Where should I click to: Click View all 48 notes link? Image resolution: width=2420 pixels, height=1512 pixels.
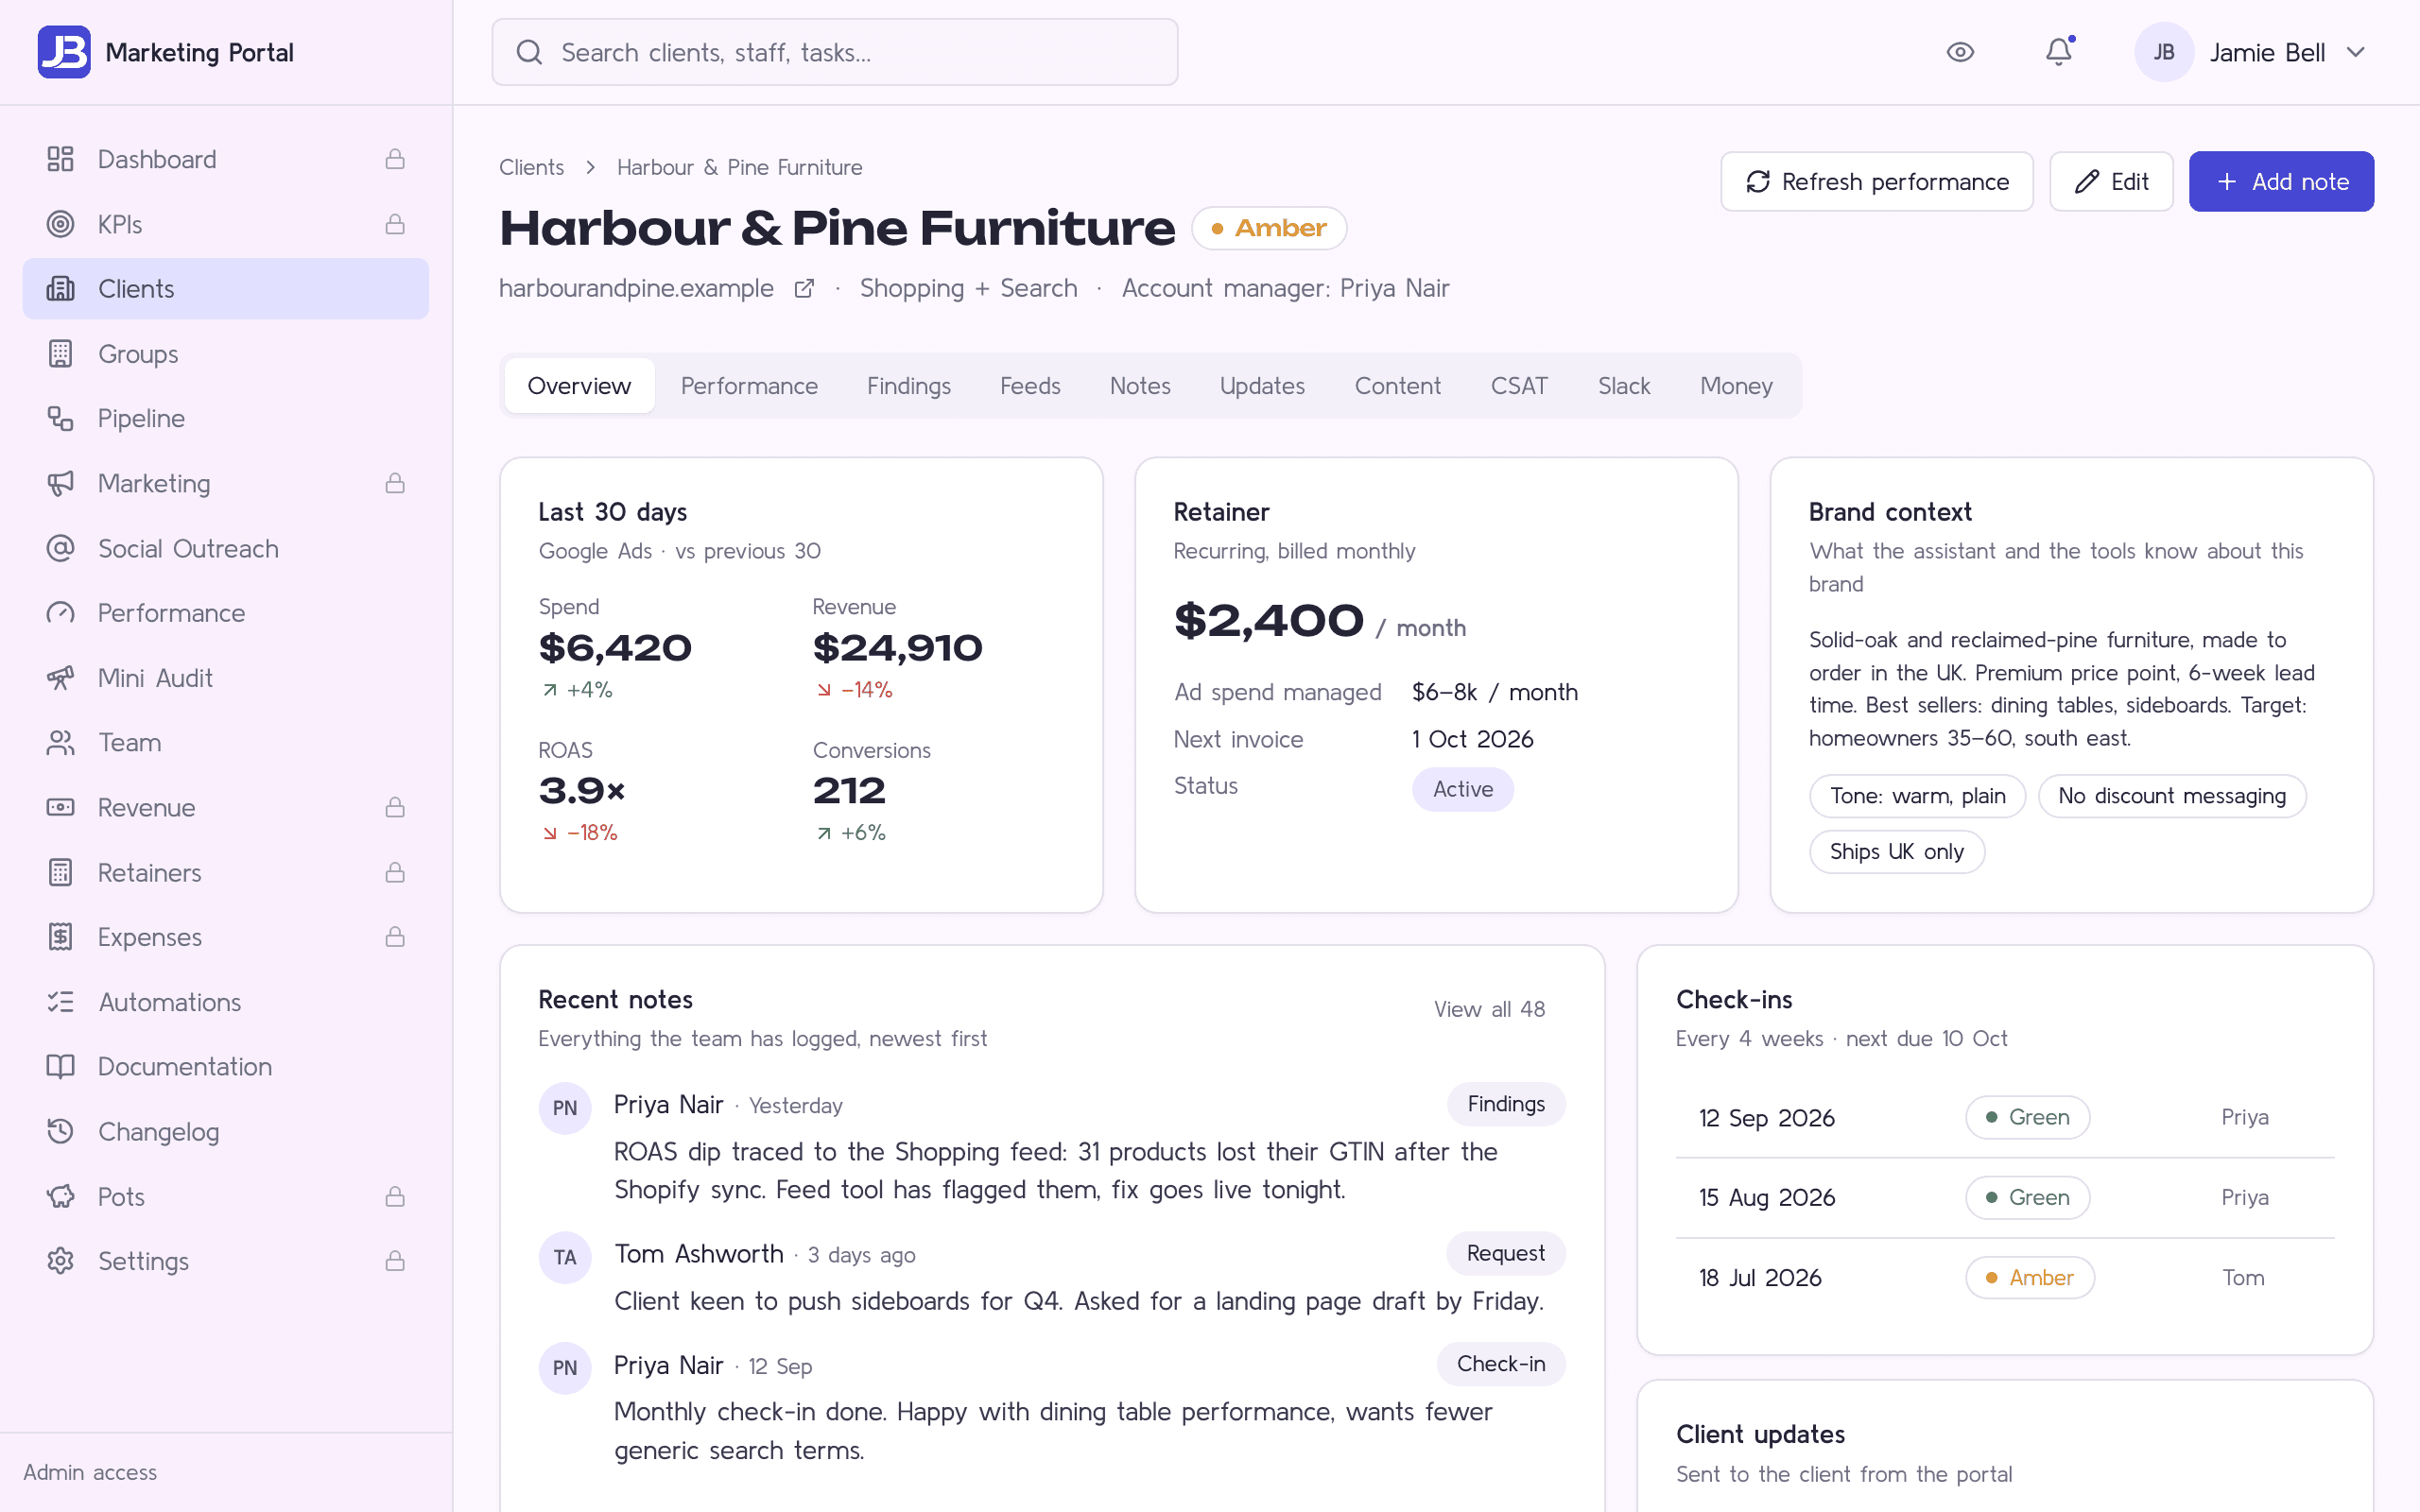(x=1489, y=1009)
